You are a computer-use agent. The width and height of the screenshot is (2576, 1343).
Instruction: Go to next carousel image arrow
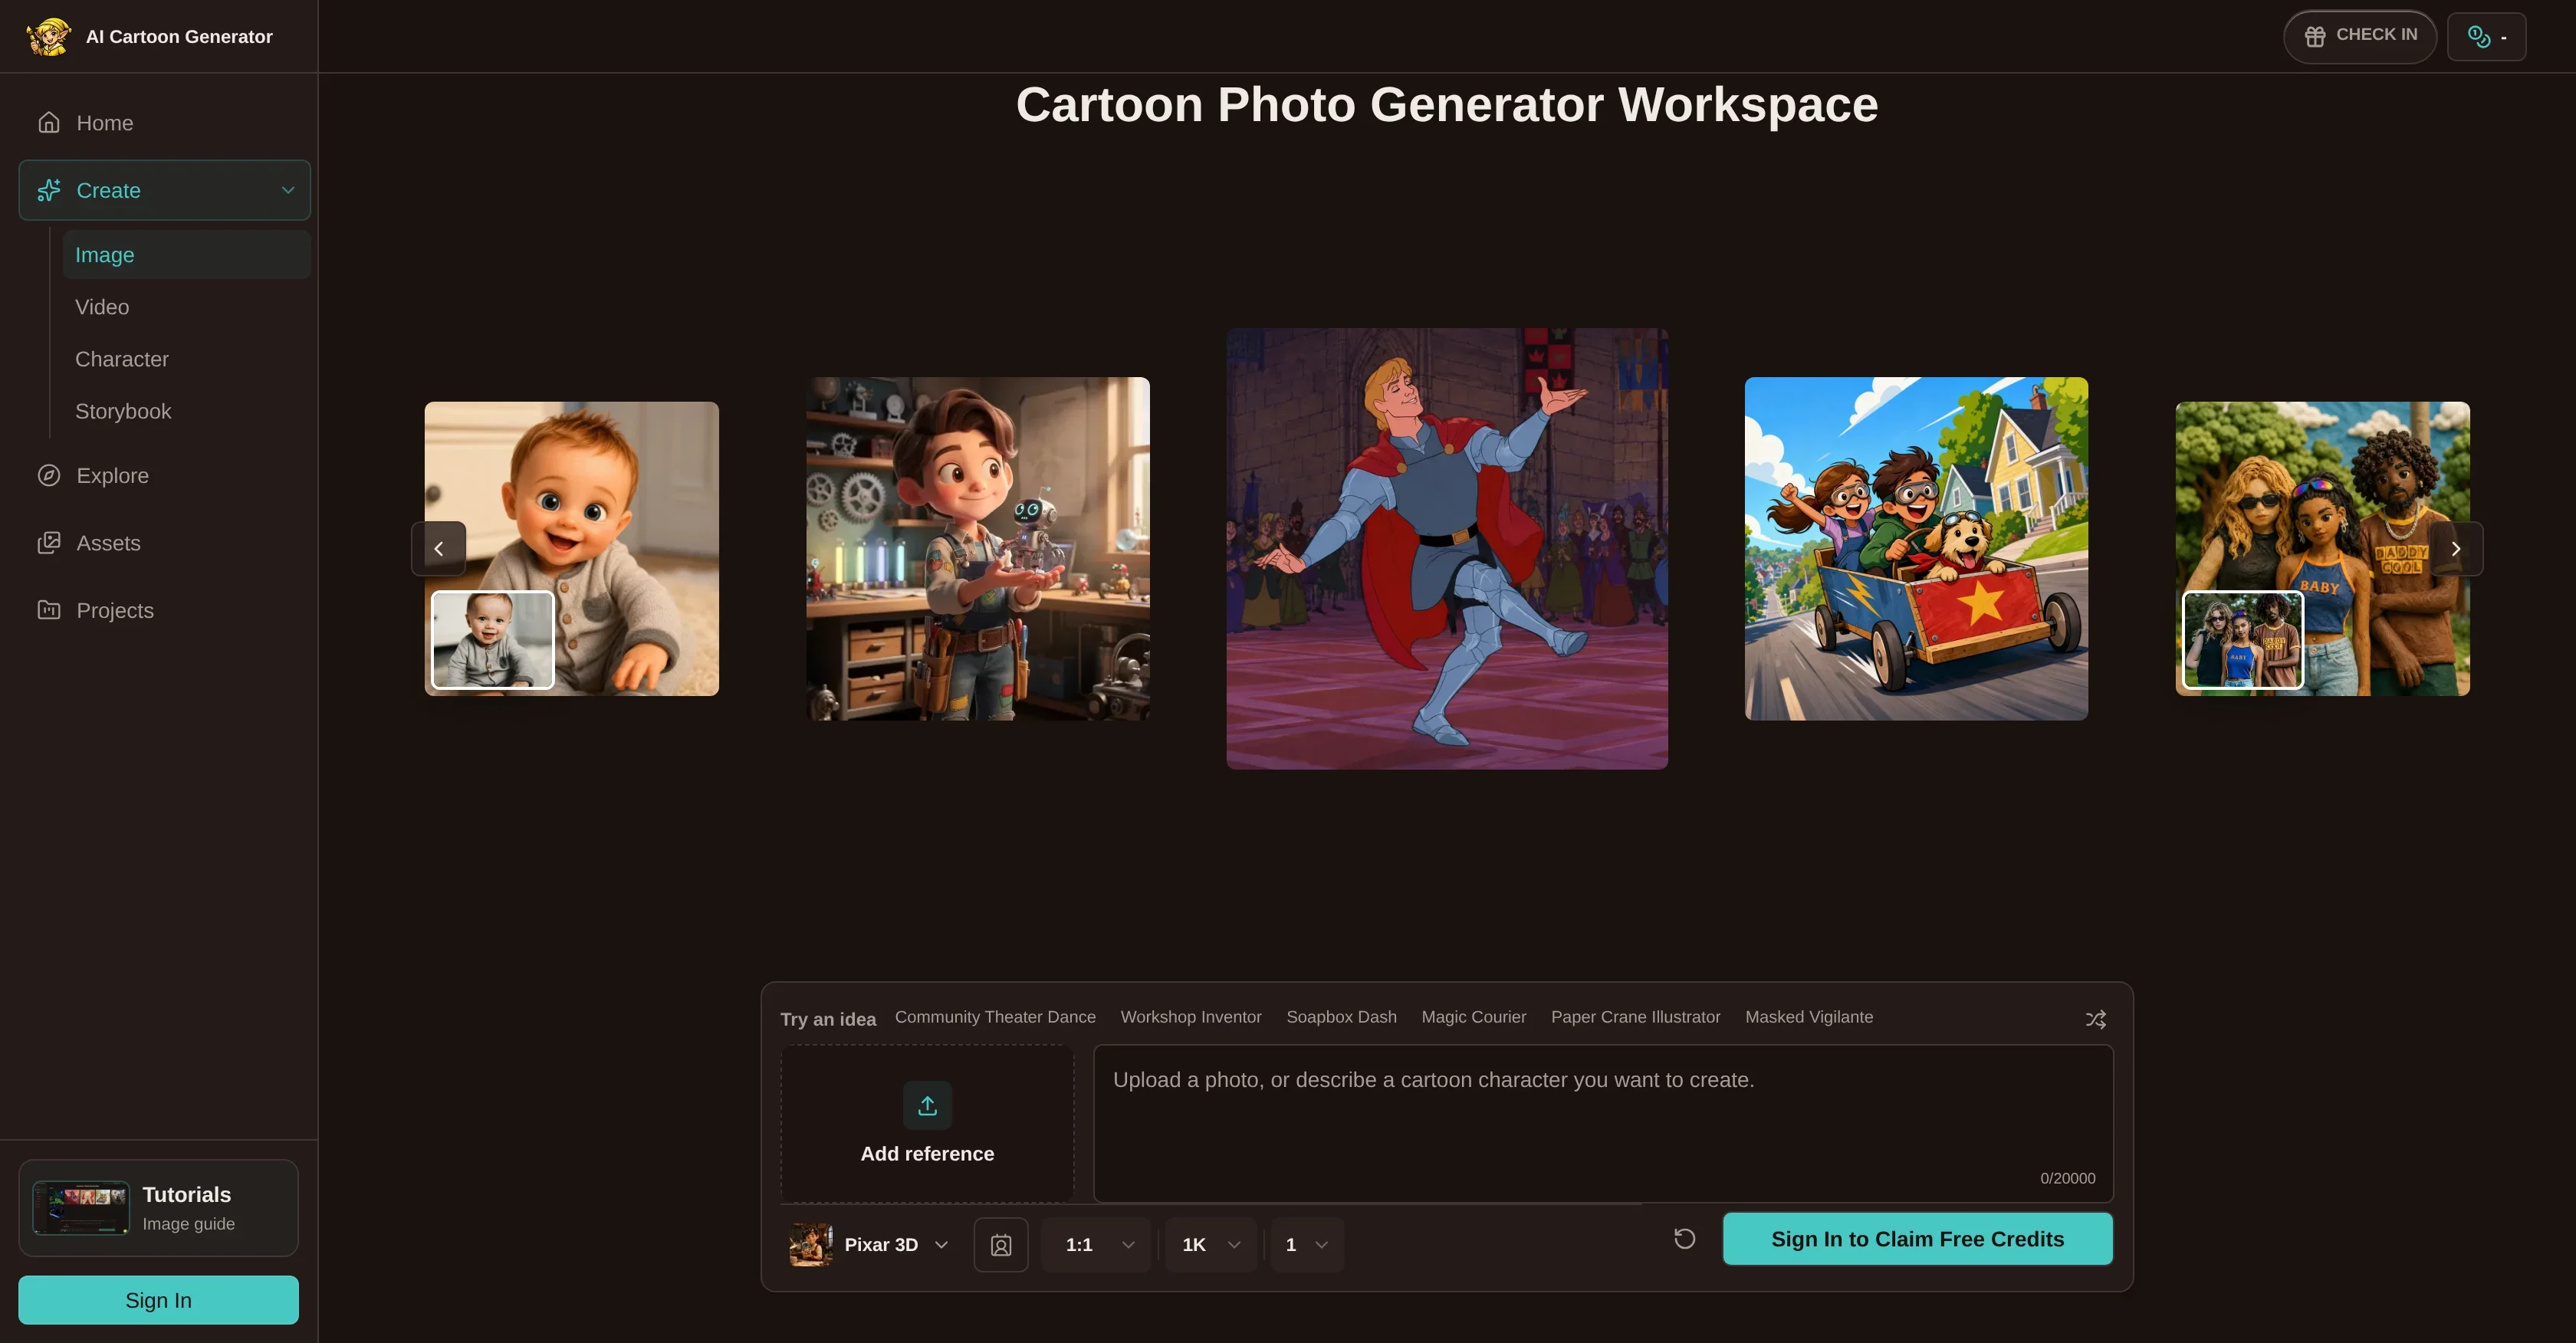pyautogui.click(x=2456, y=548)
